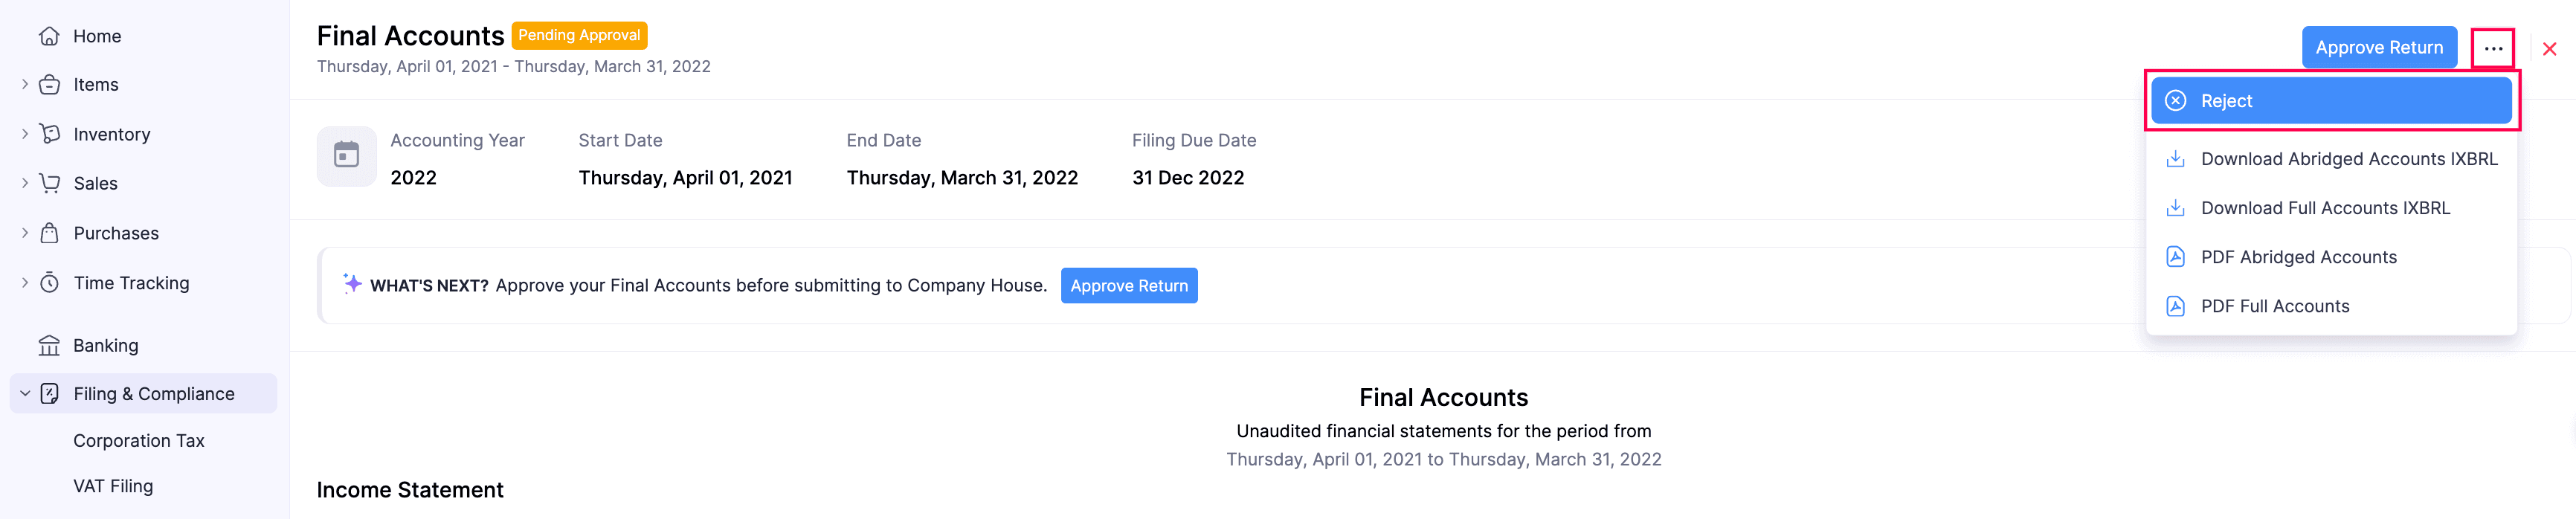2576x519 pixels.
Task: Click the Banking building icon
Action: (48, 346)
